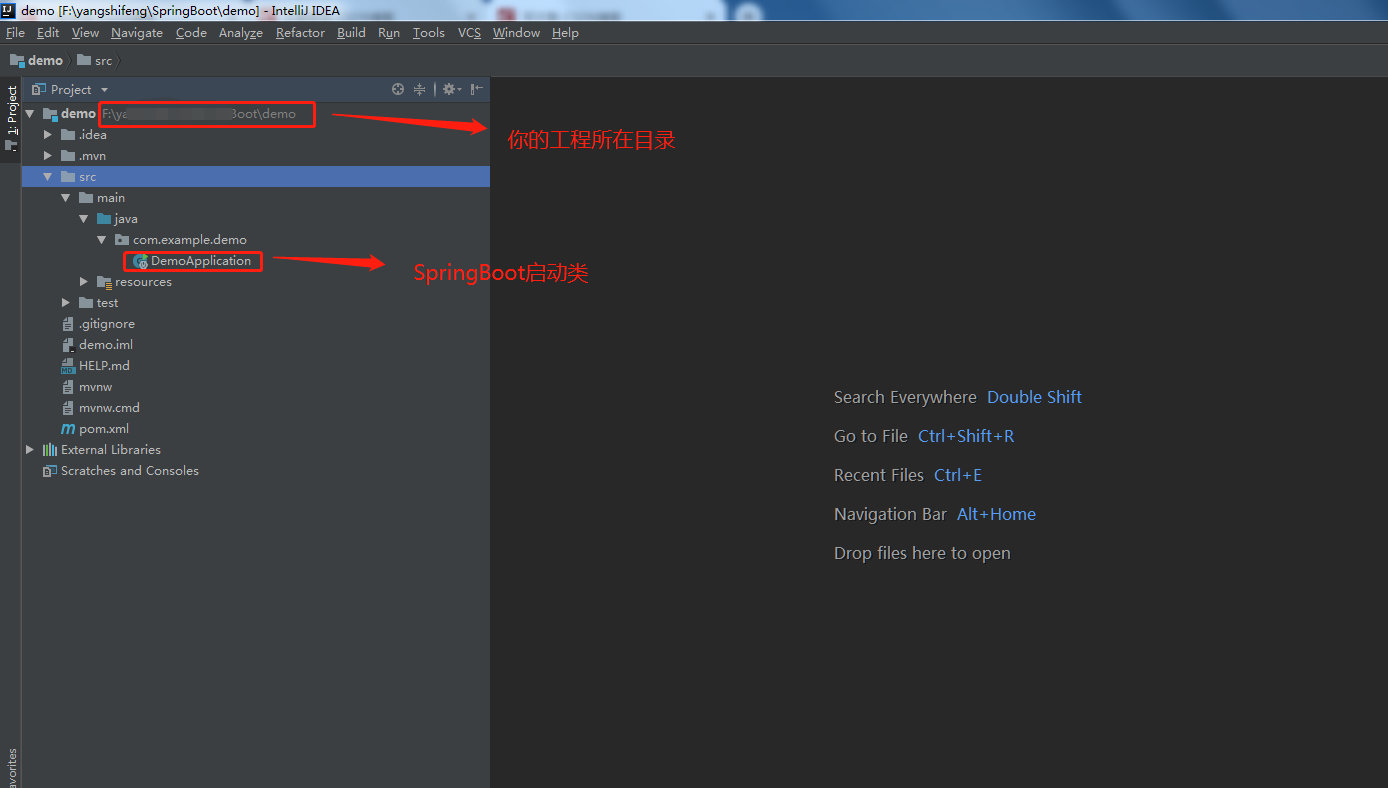Open the File menu

point(16,33)
